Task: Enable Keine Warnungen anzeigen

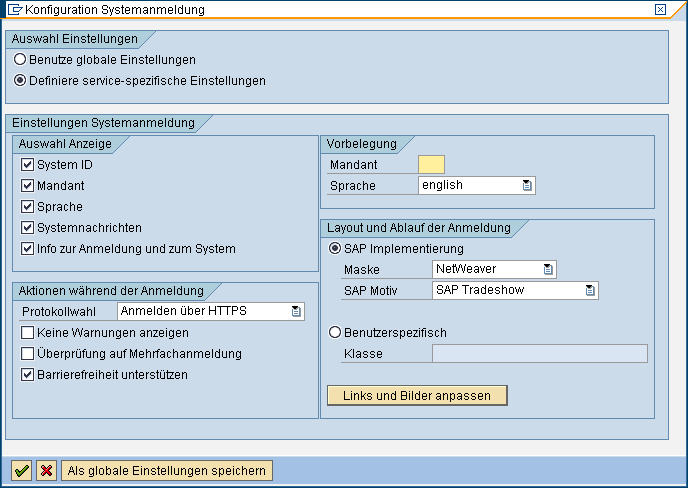Action: point(27,333)
